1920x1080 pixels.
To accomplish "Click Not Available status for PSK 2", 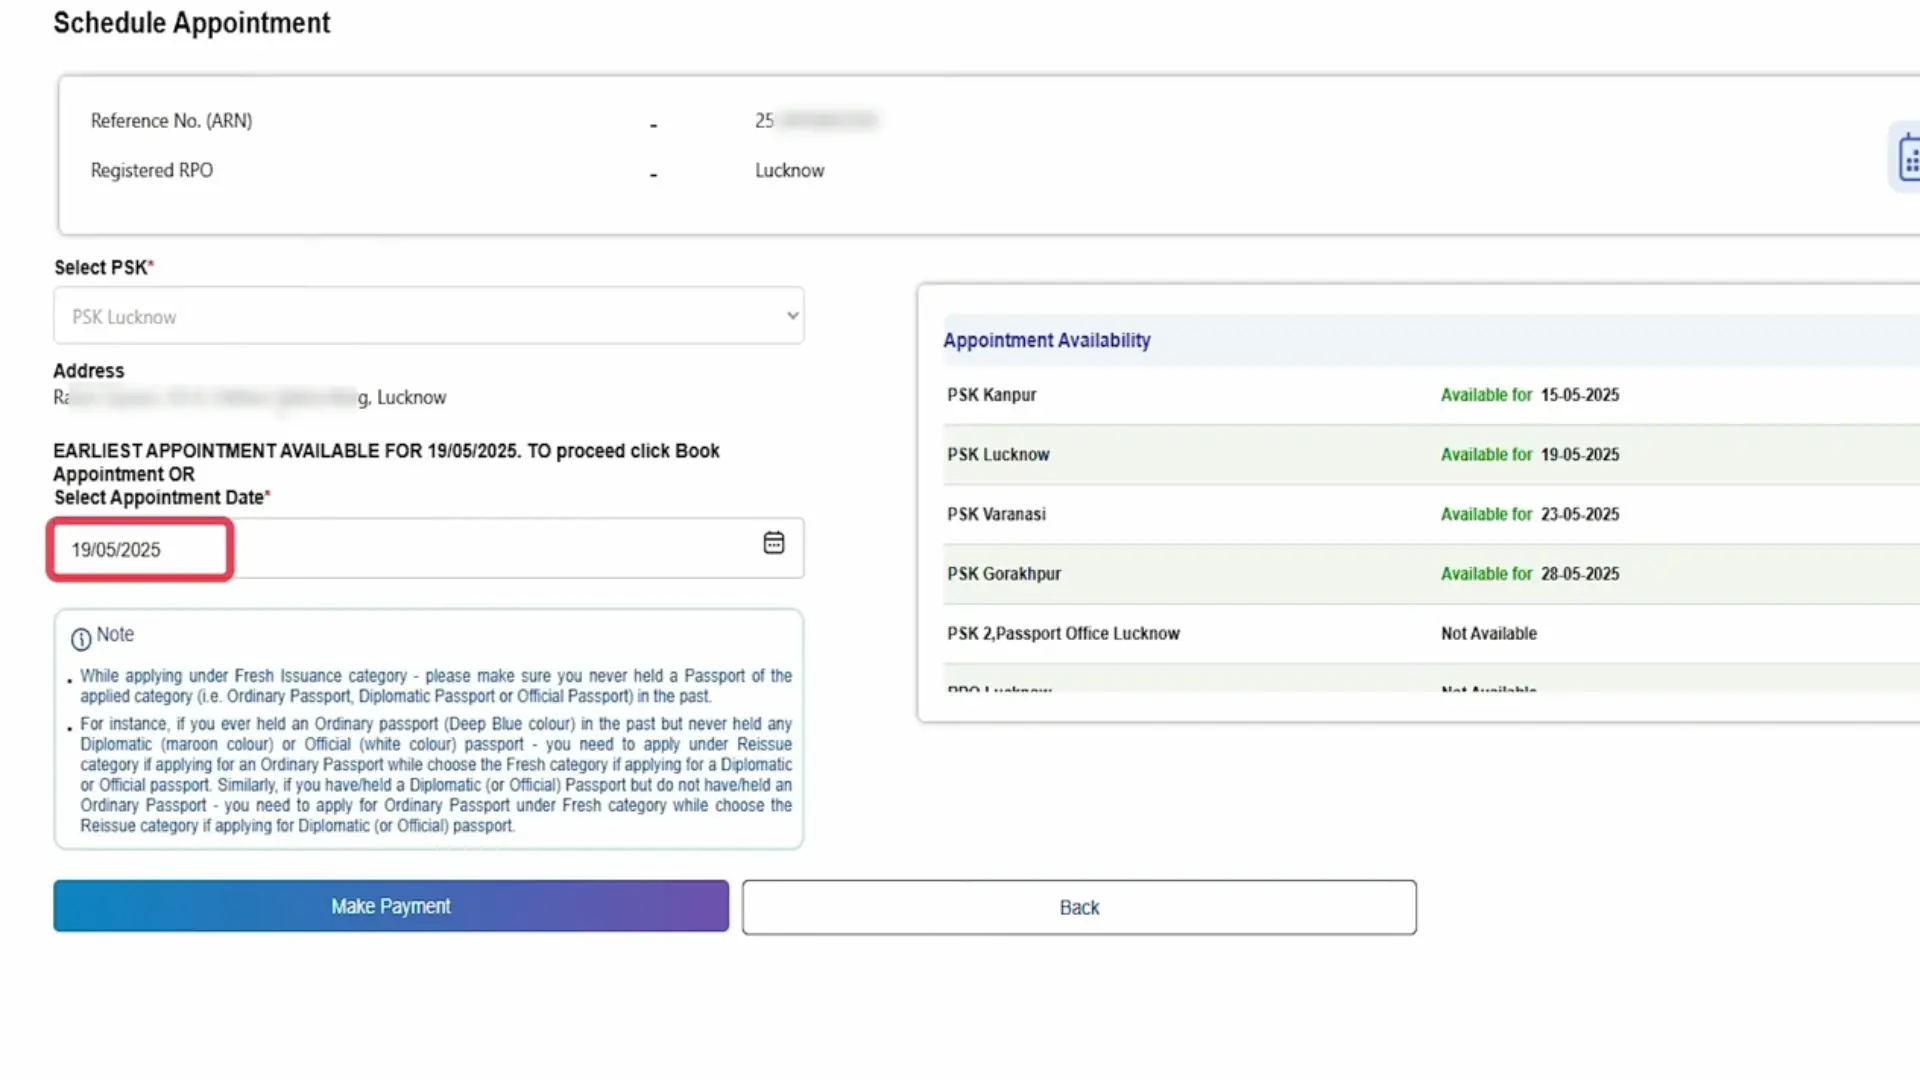I will tap(1489, 634).
